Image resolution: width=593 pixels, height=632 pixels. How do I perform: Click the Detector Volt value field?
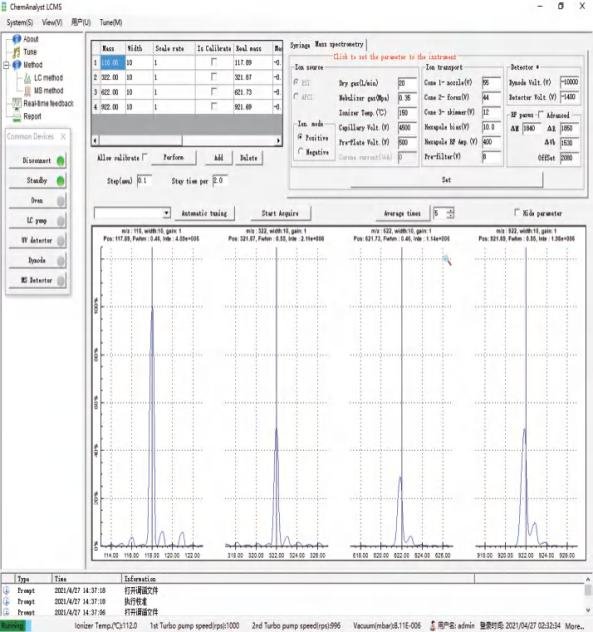coord(570,97)
